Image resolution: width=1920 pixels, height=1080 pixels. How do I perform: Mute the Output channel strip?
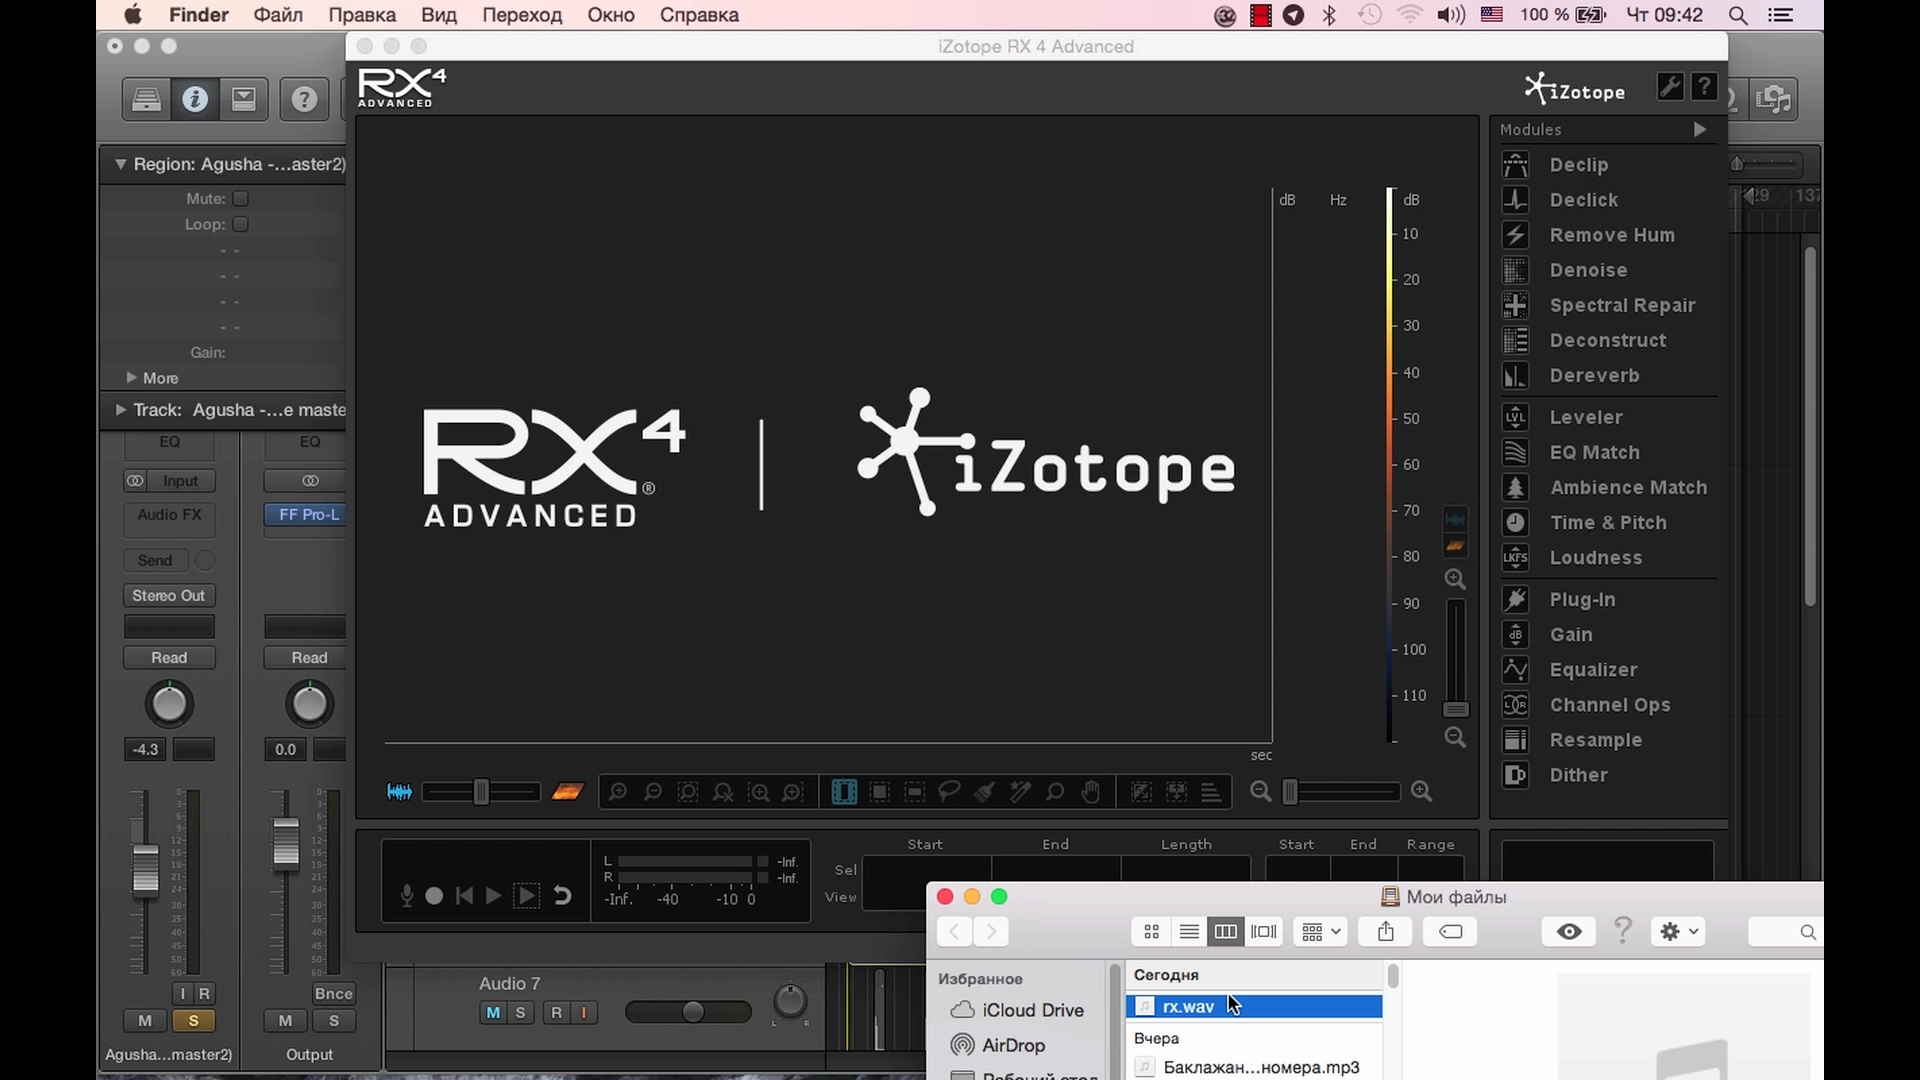coord(285,1020)
